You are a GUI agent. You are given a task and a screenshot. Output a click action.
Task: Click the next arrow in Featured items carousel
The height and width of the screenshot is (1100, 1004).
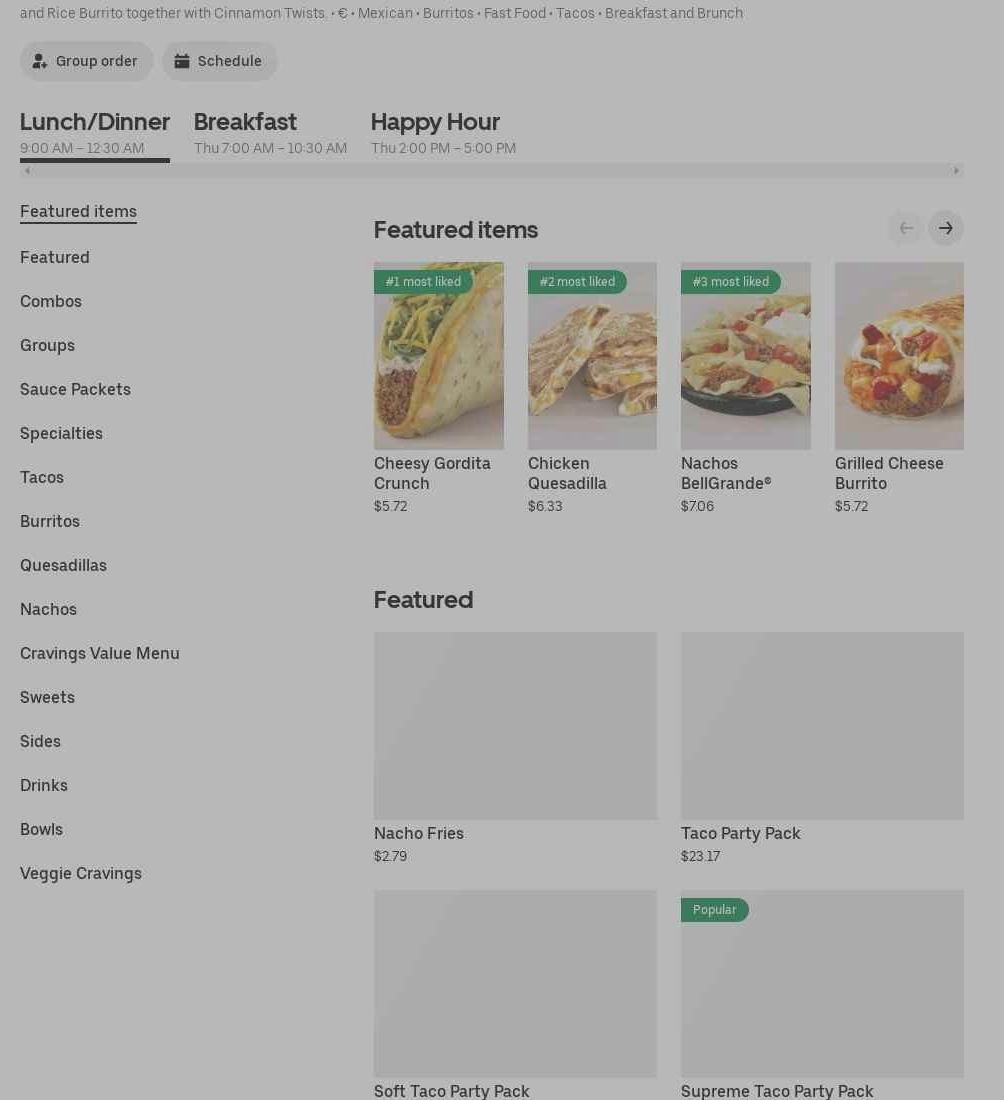point(945,228)
